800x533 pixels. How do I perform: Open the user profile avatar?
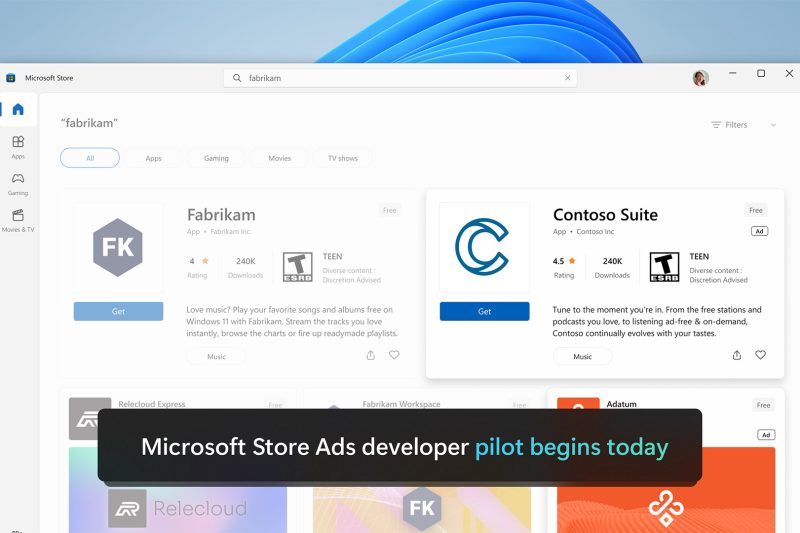(x=701, y=78)
